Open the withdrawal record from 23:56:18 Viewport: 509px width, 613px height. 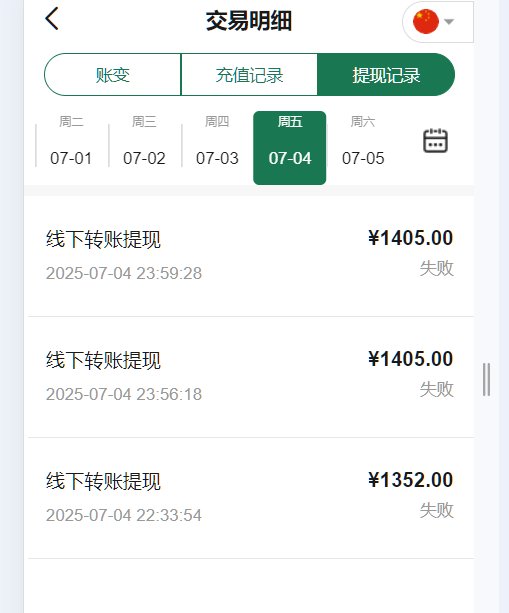251,377
